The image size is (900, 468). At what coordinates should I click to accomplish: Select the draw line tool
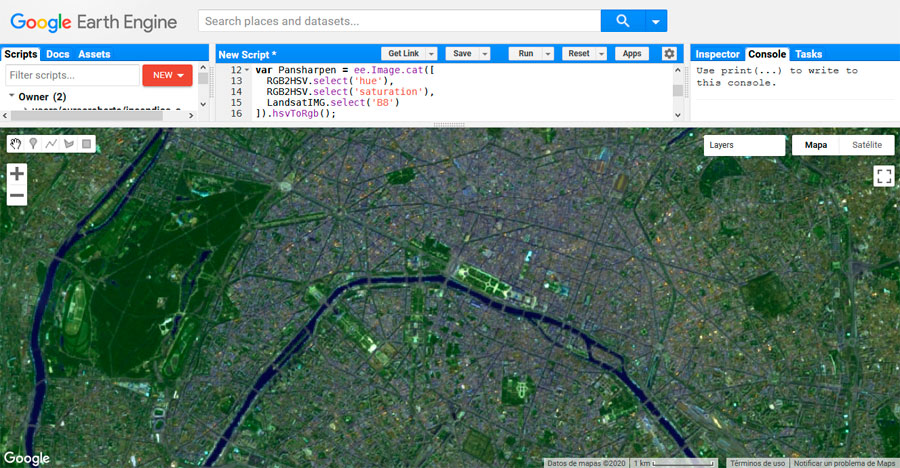point(51,144)
